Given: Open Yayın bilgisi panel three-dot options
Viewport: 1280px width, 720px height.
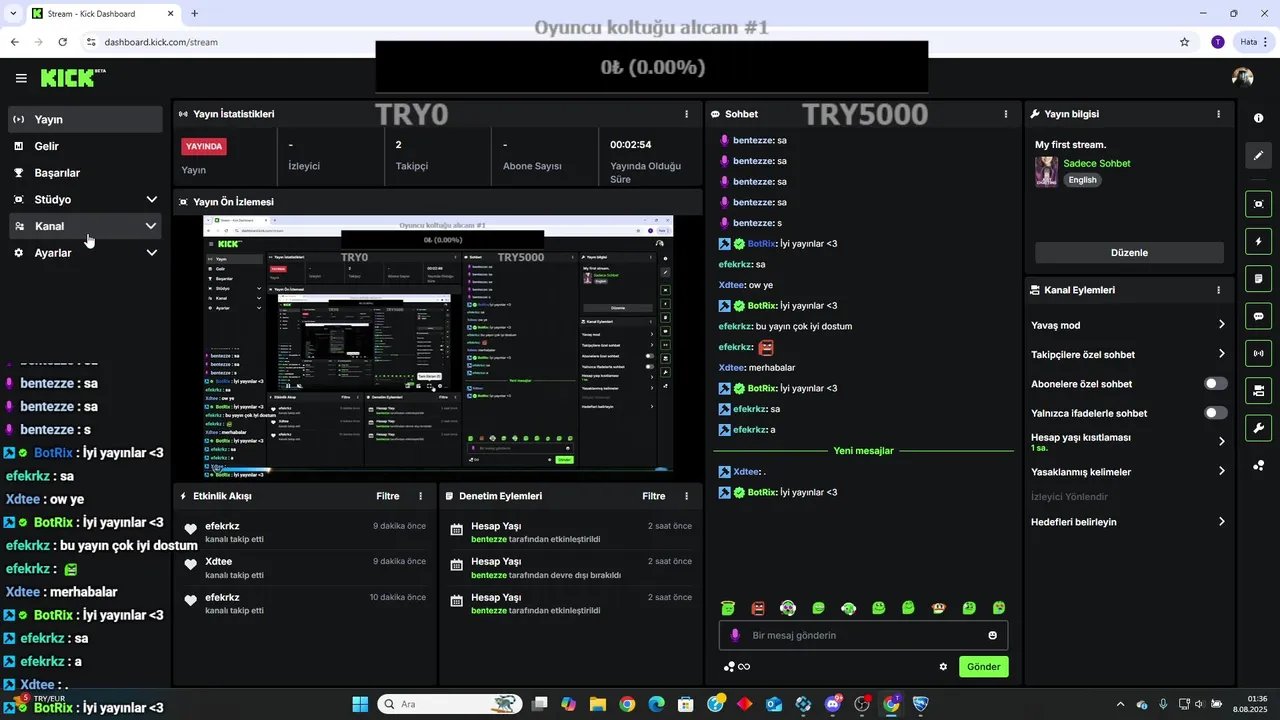Looking at the screenshot, I should point(1218,114).
